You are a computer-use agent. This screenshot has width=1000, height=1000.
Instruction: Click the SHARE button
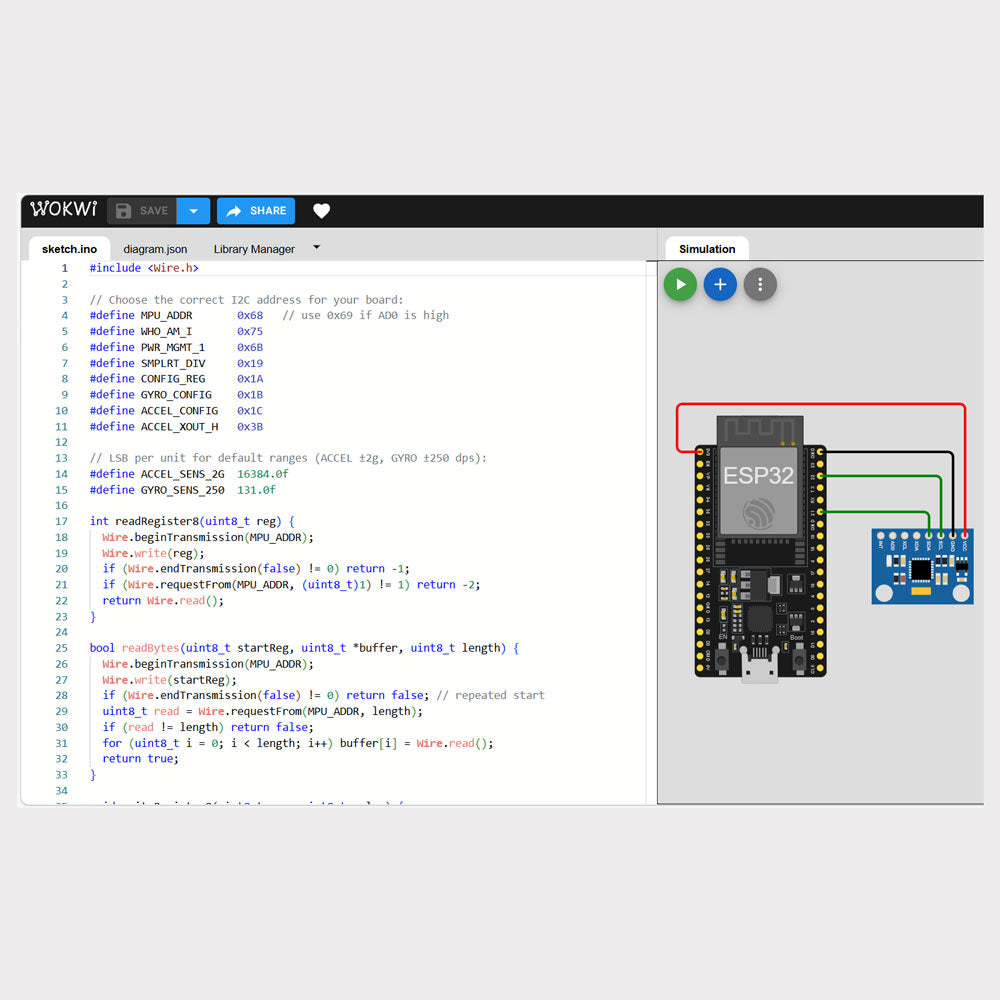(x=256, y=211)
